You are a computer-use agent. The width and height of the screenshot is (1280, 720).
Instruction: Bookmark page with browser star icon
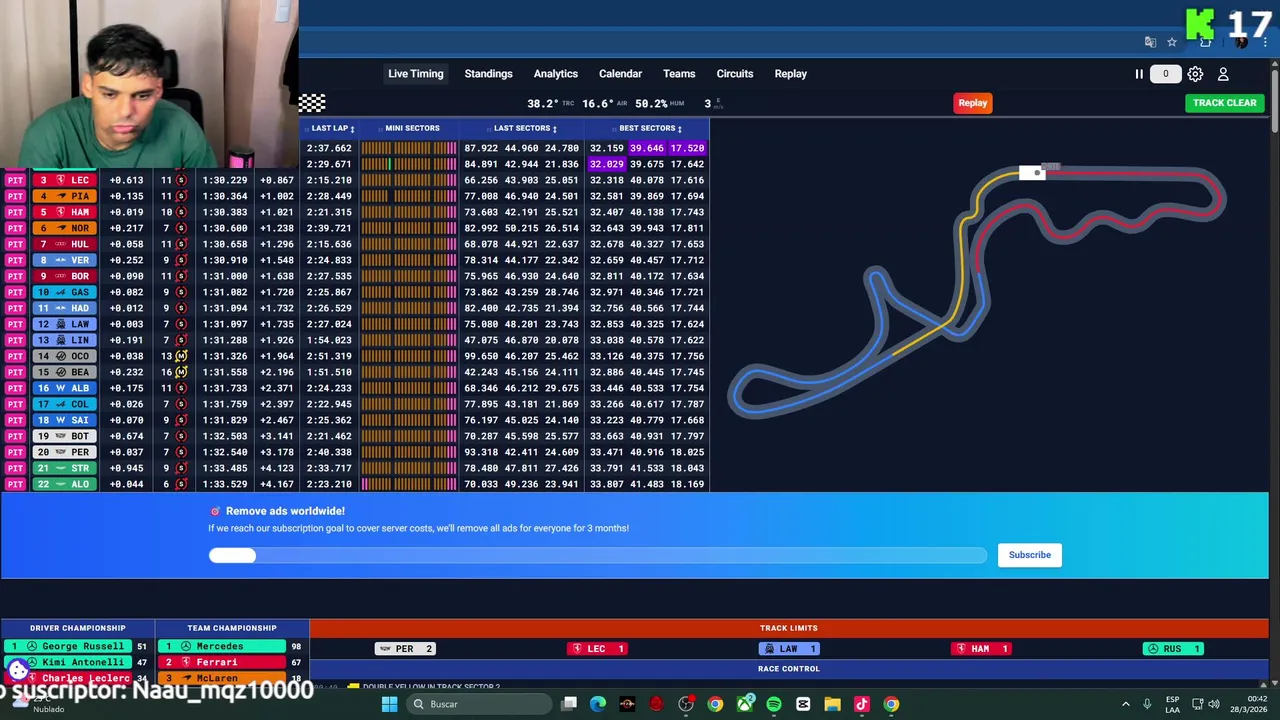1172,42
